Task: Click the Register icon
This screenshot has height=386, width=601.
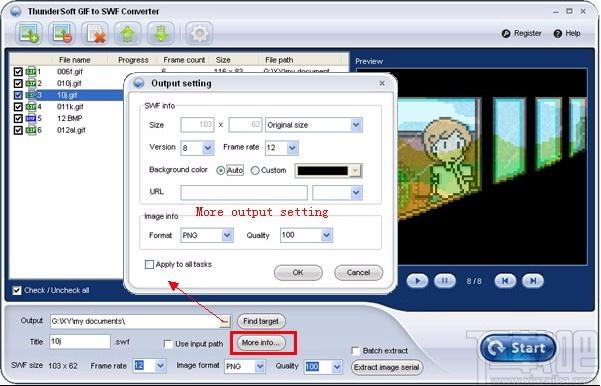Action: [506, 33]
